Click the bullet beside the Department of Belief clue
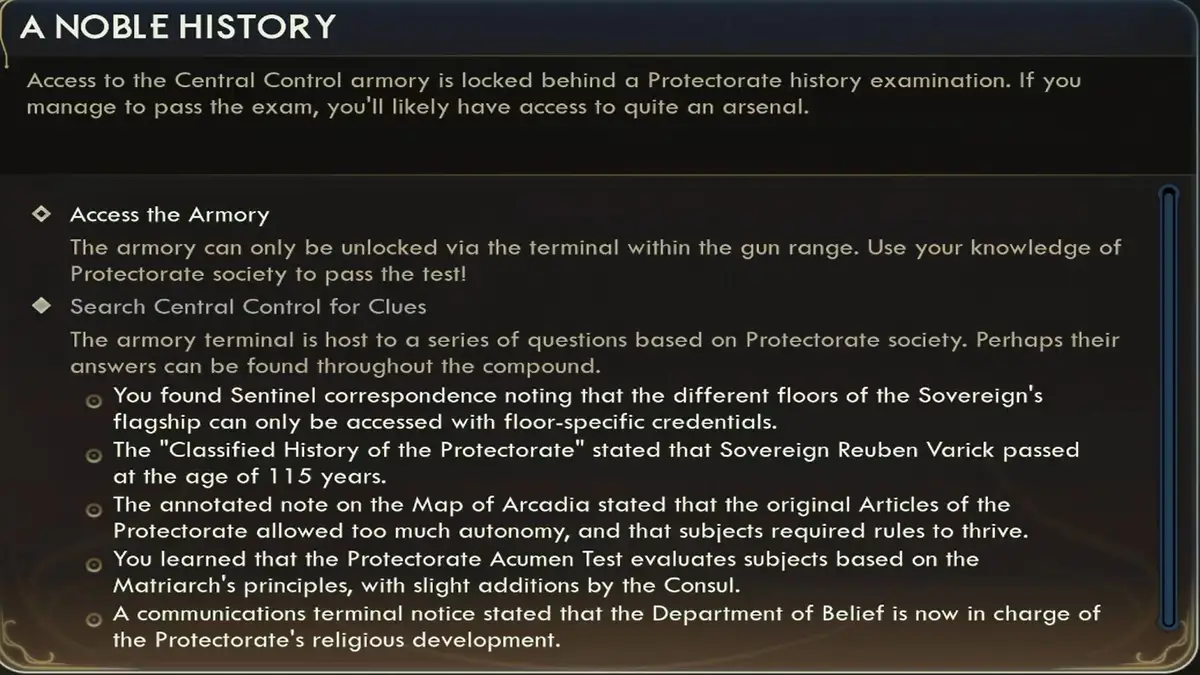The image size is (1200, 675). [94, 619]
